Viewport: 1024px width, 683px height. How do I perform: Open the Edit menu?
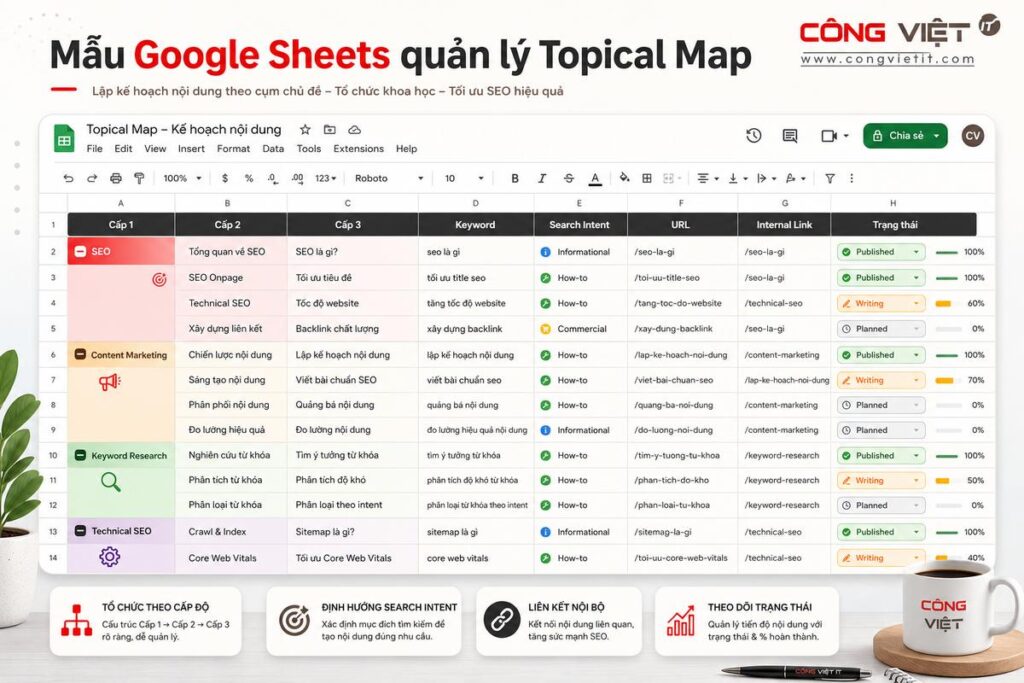pos(123,149)
